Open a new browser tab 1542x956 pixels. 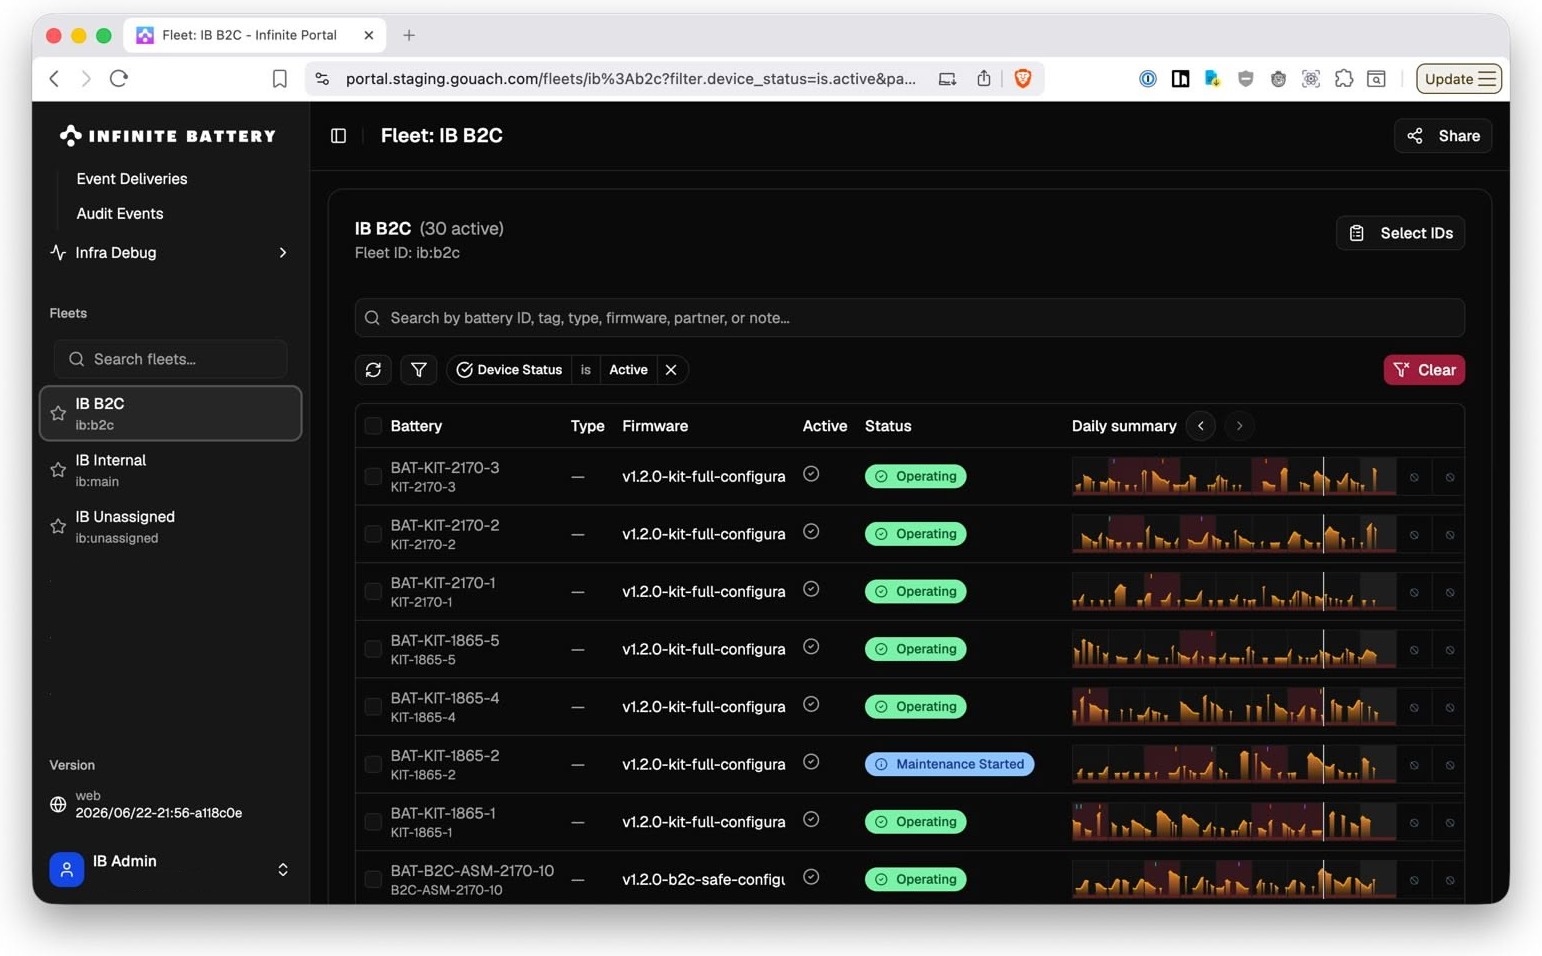pos(409,35)
